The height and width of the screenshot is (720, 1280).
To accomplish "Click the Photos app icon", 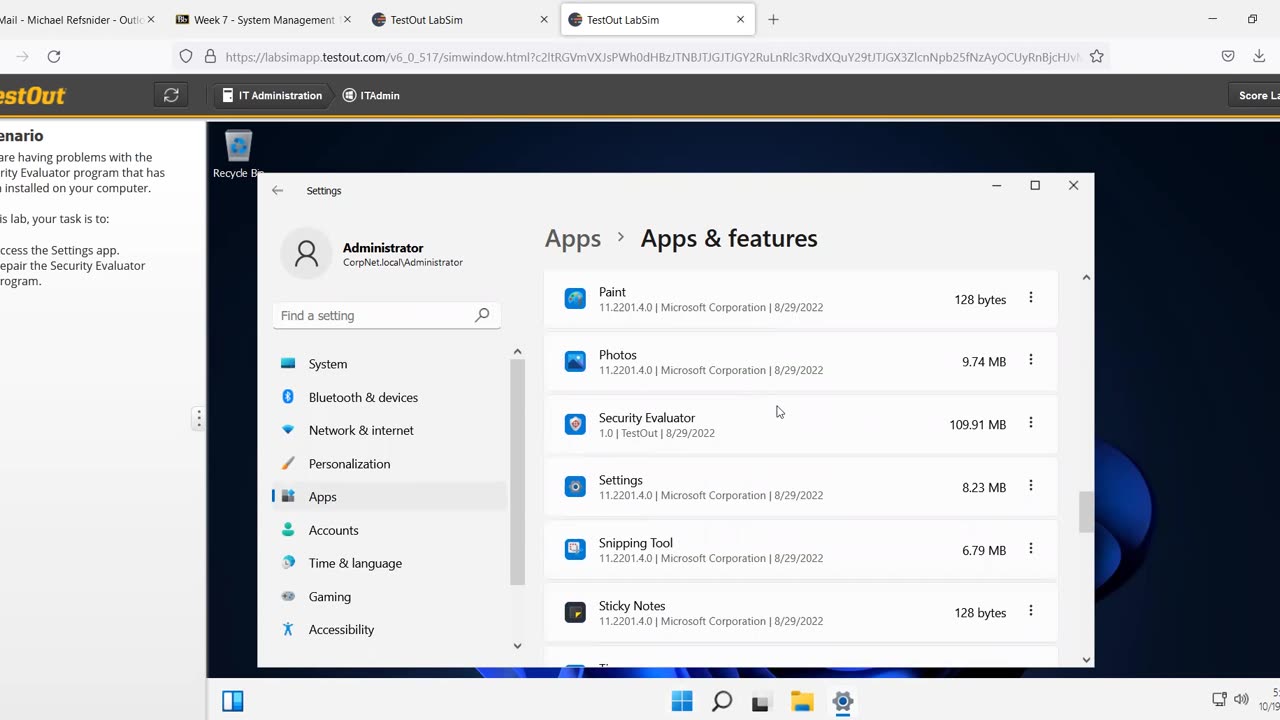I will (575, 361).
